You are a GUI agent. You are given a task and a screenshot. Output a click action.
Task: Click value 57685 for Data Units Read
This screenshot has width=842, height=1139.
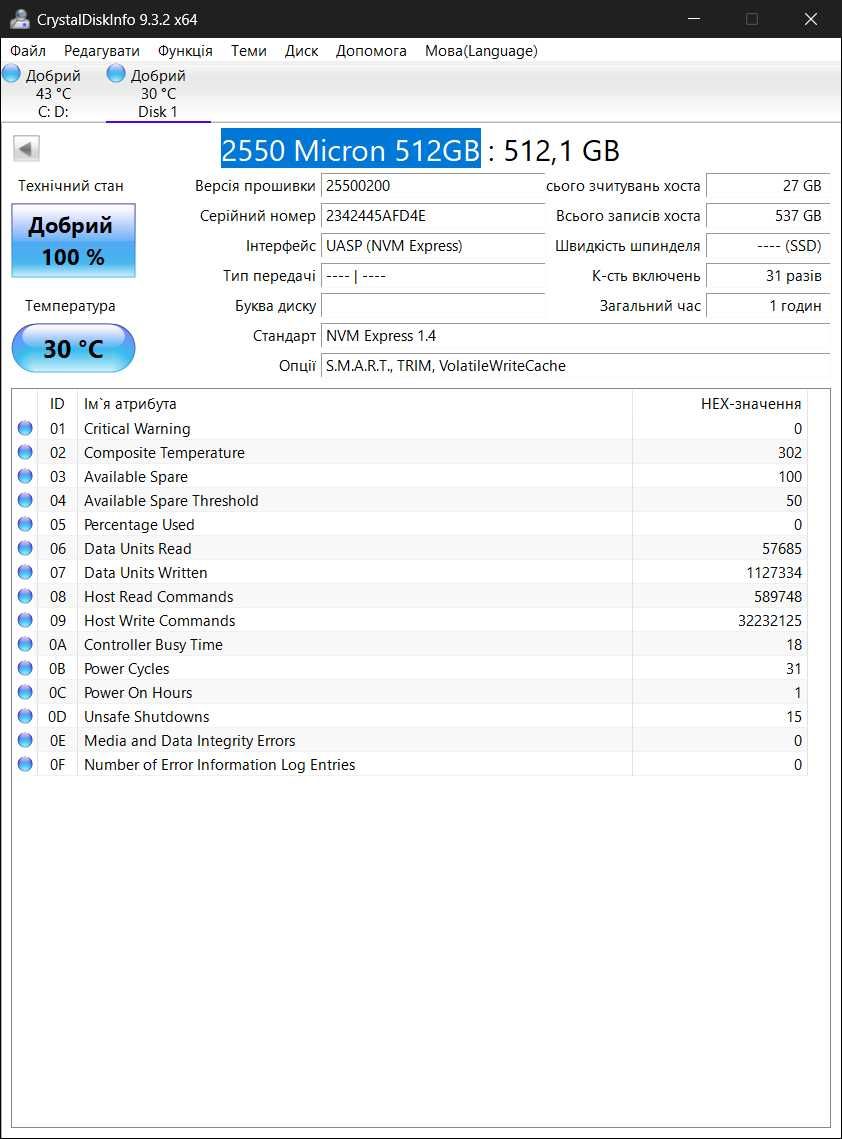782,548
